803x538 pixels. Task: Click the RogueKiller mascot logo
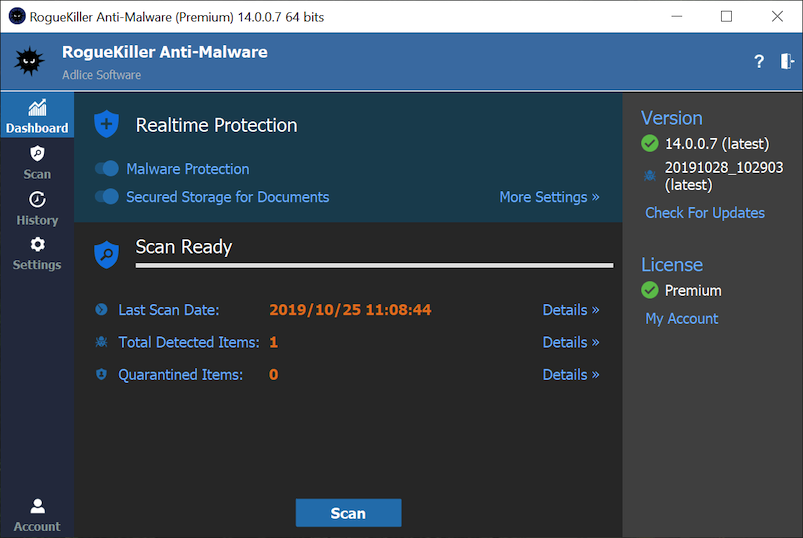coord(29,62)
